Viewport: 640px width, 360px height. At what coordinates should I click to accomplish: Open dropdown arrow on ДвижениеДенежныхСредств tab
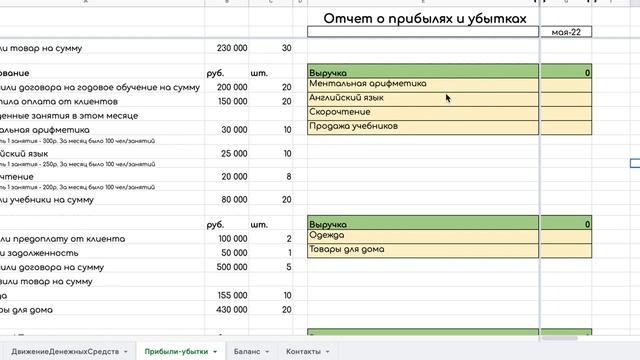[126, 351]
